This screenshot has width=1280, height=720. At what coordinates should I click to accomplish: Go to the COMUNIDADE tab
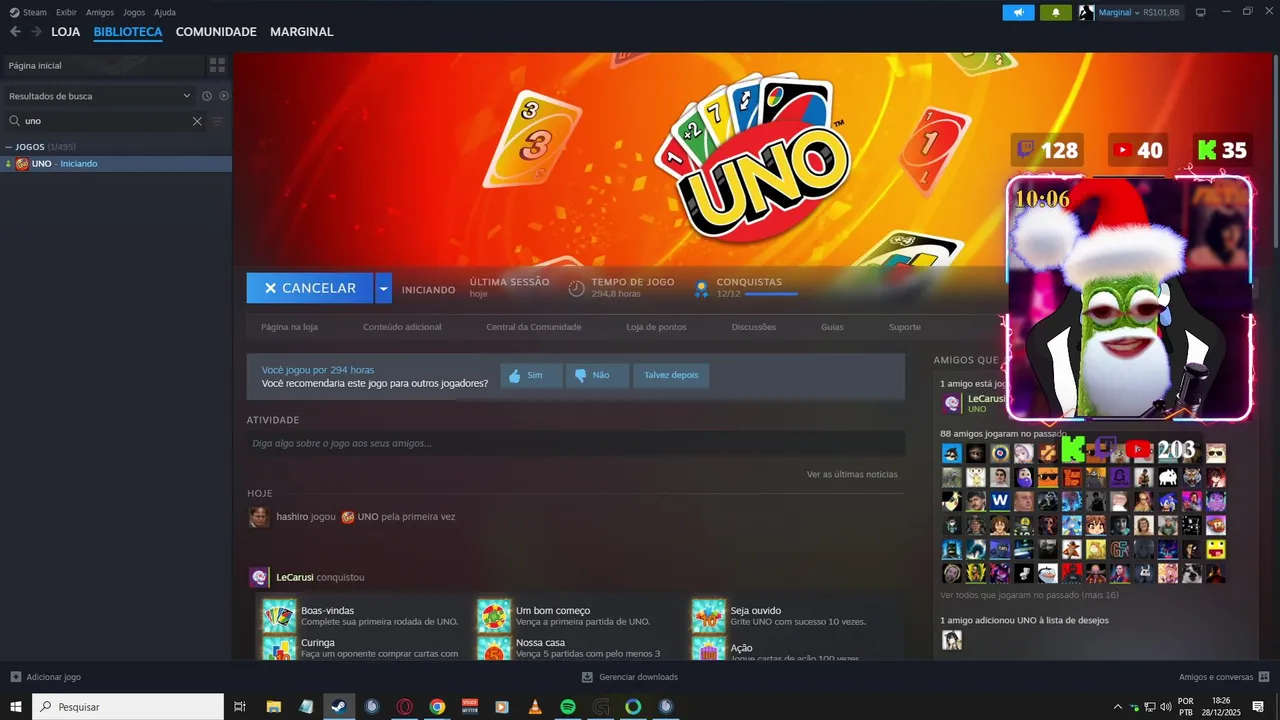click(216, 32)
